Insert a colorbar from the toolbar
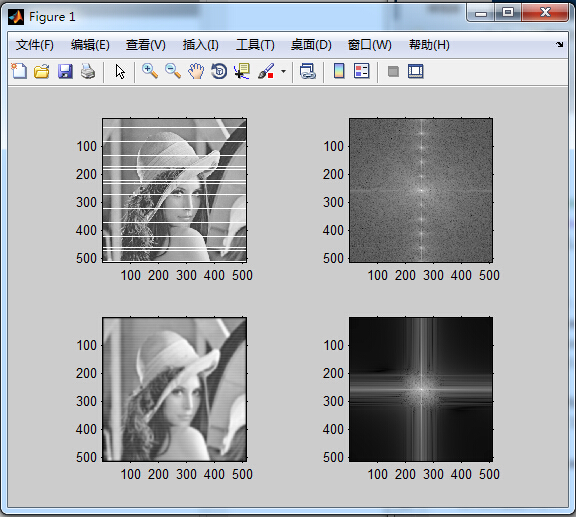The height and width of the screenshot is (517, 576). (x=339, y=71)
